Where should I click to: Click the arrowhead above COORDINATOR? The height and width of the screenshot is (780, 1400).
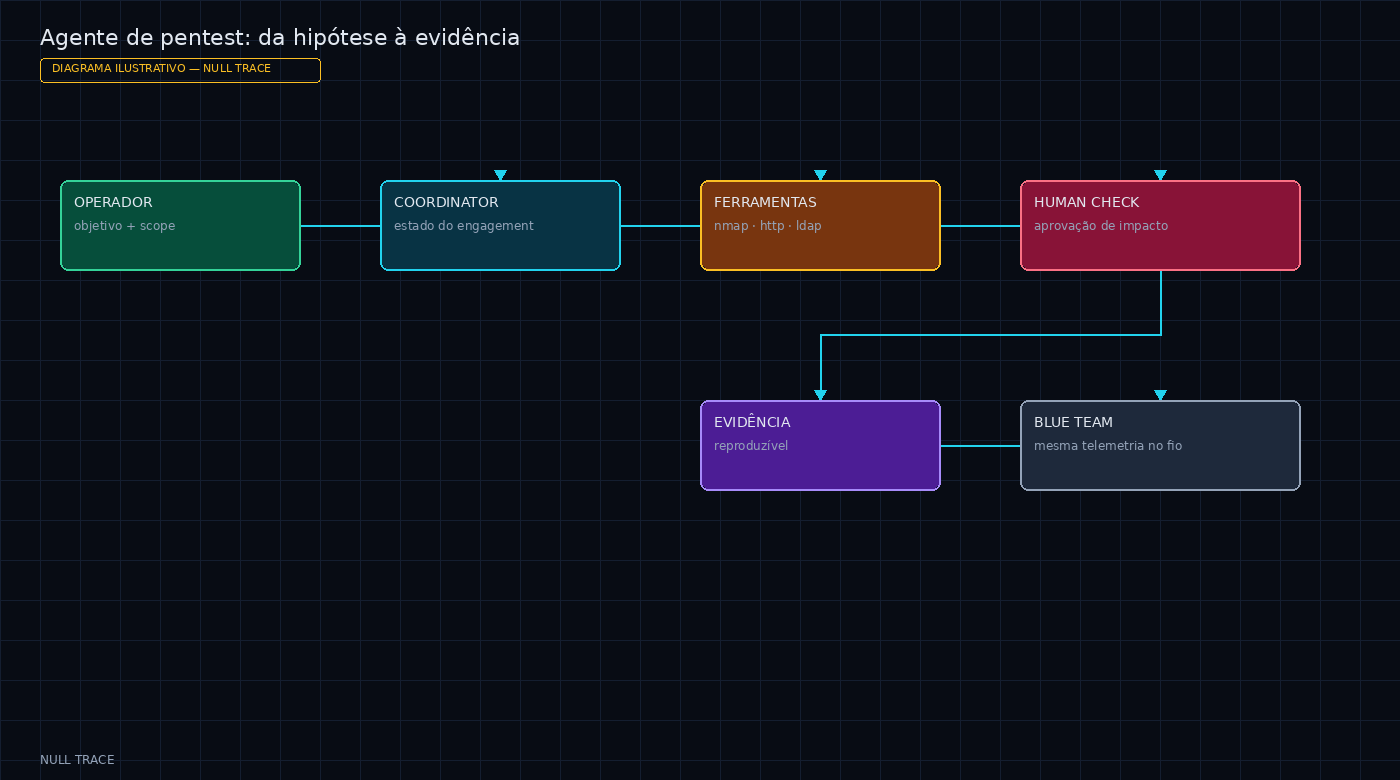coord(500,175)
